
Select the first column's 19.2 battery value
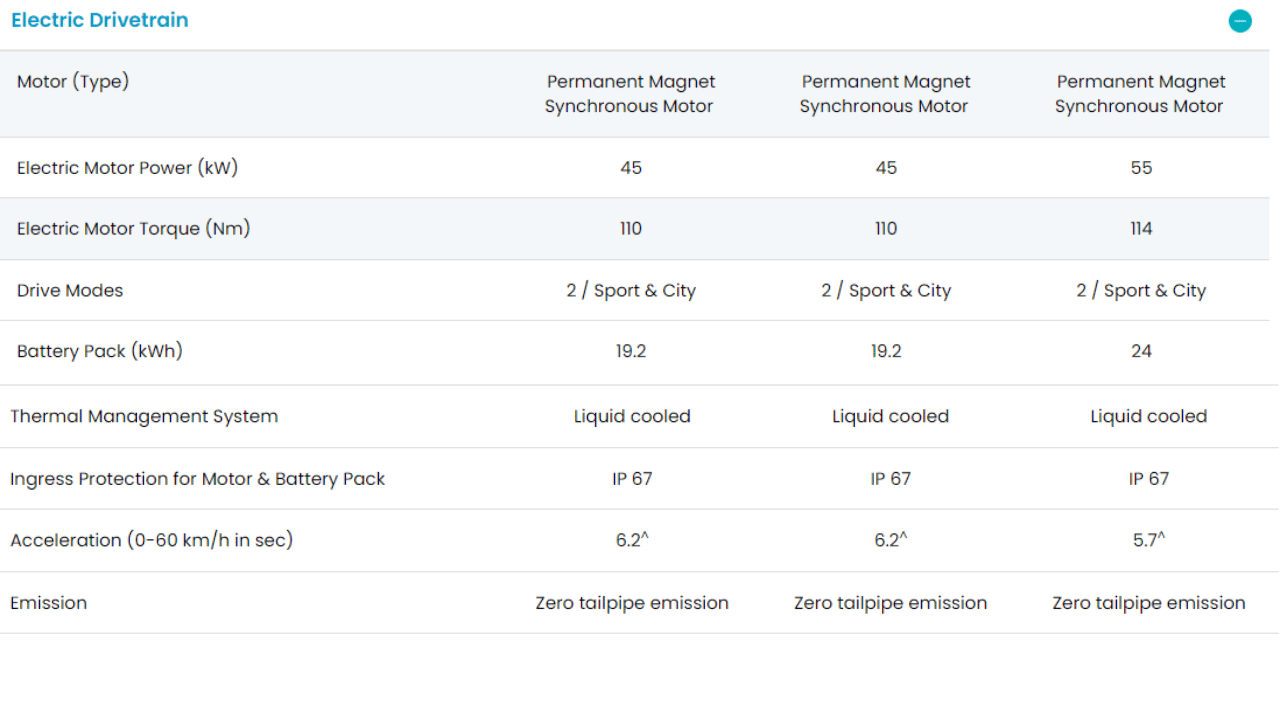pyautogui.click(x=631, y=352)
